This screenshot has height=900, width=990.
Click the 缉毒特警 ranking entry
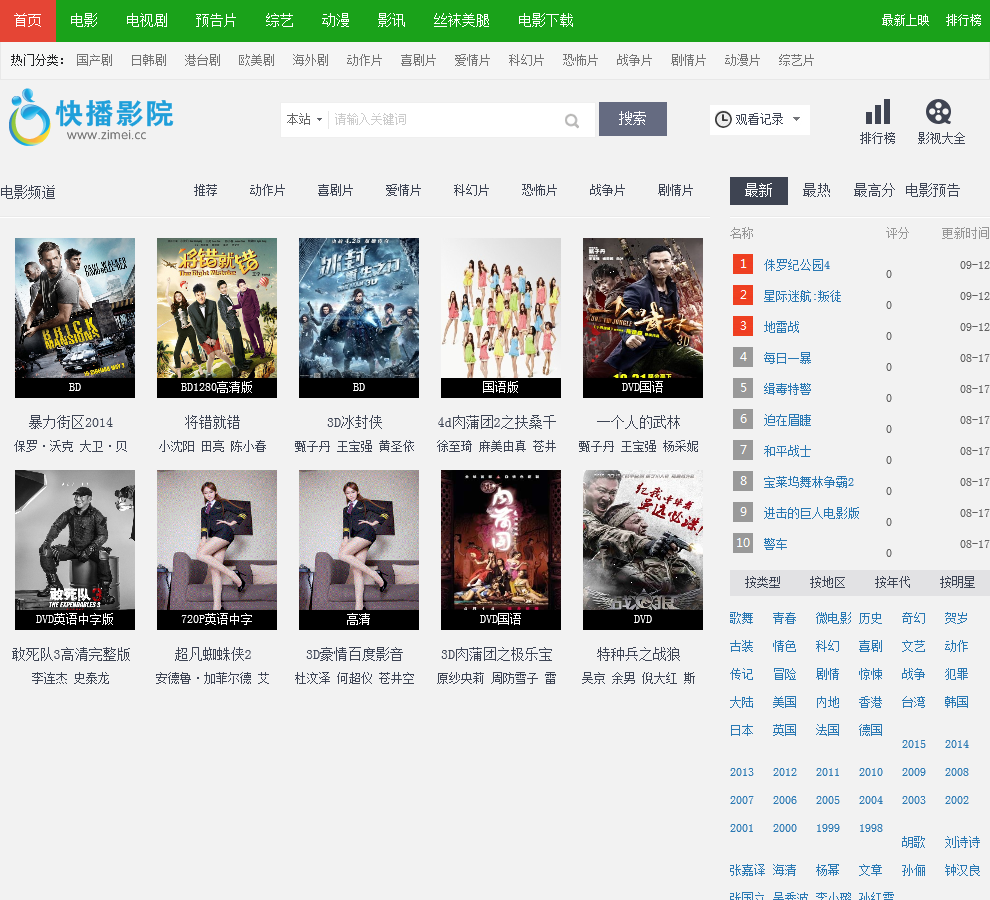coord(787,389)
